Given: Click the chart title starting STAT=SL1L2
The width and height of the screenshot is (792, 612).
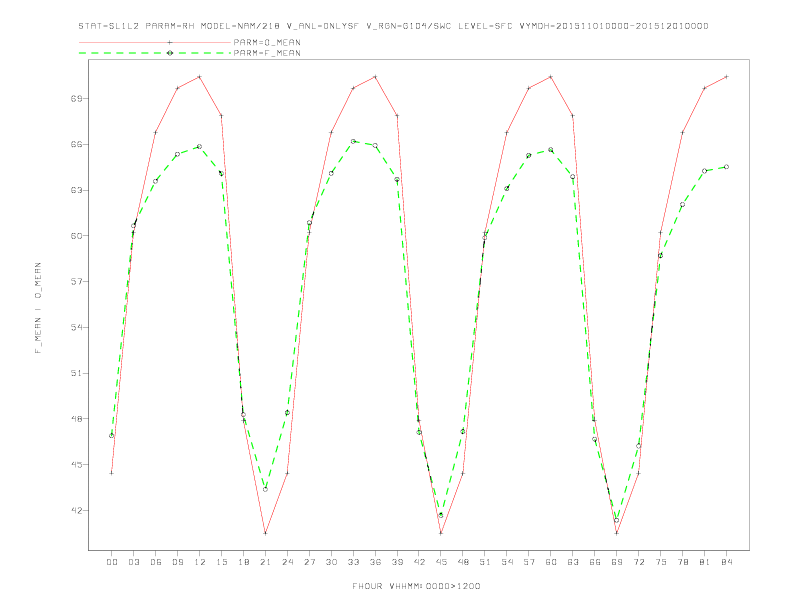Looking at the screenshot, I should point(393,26).
